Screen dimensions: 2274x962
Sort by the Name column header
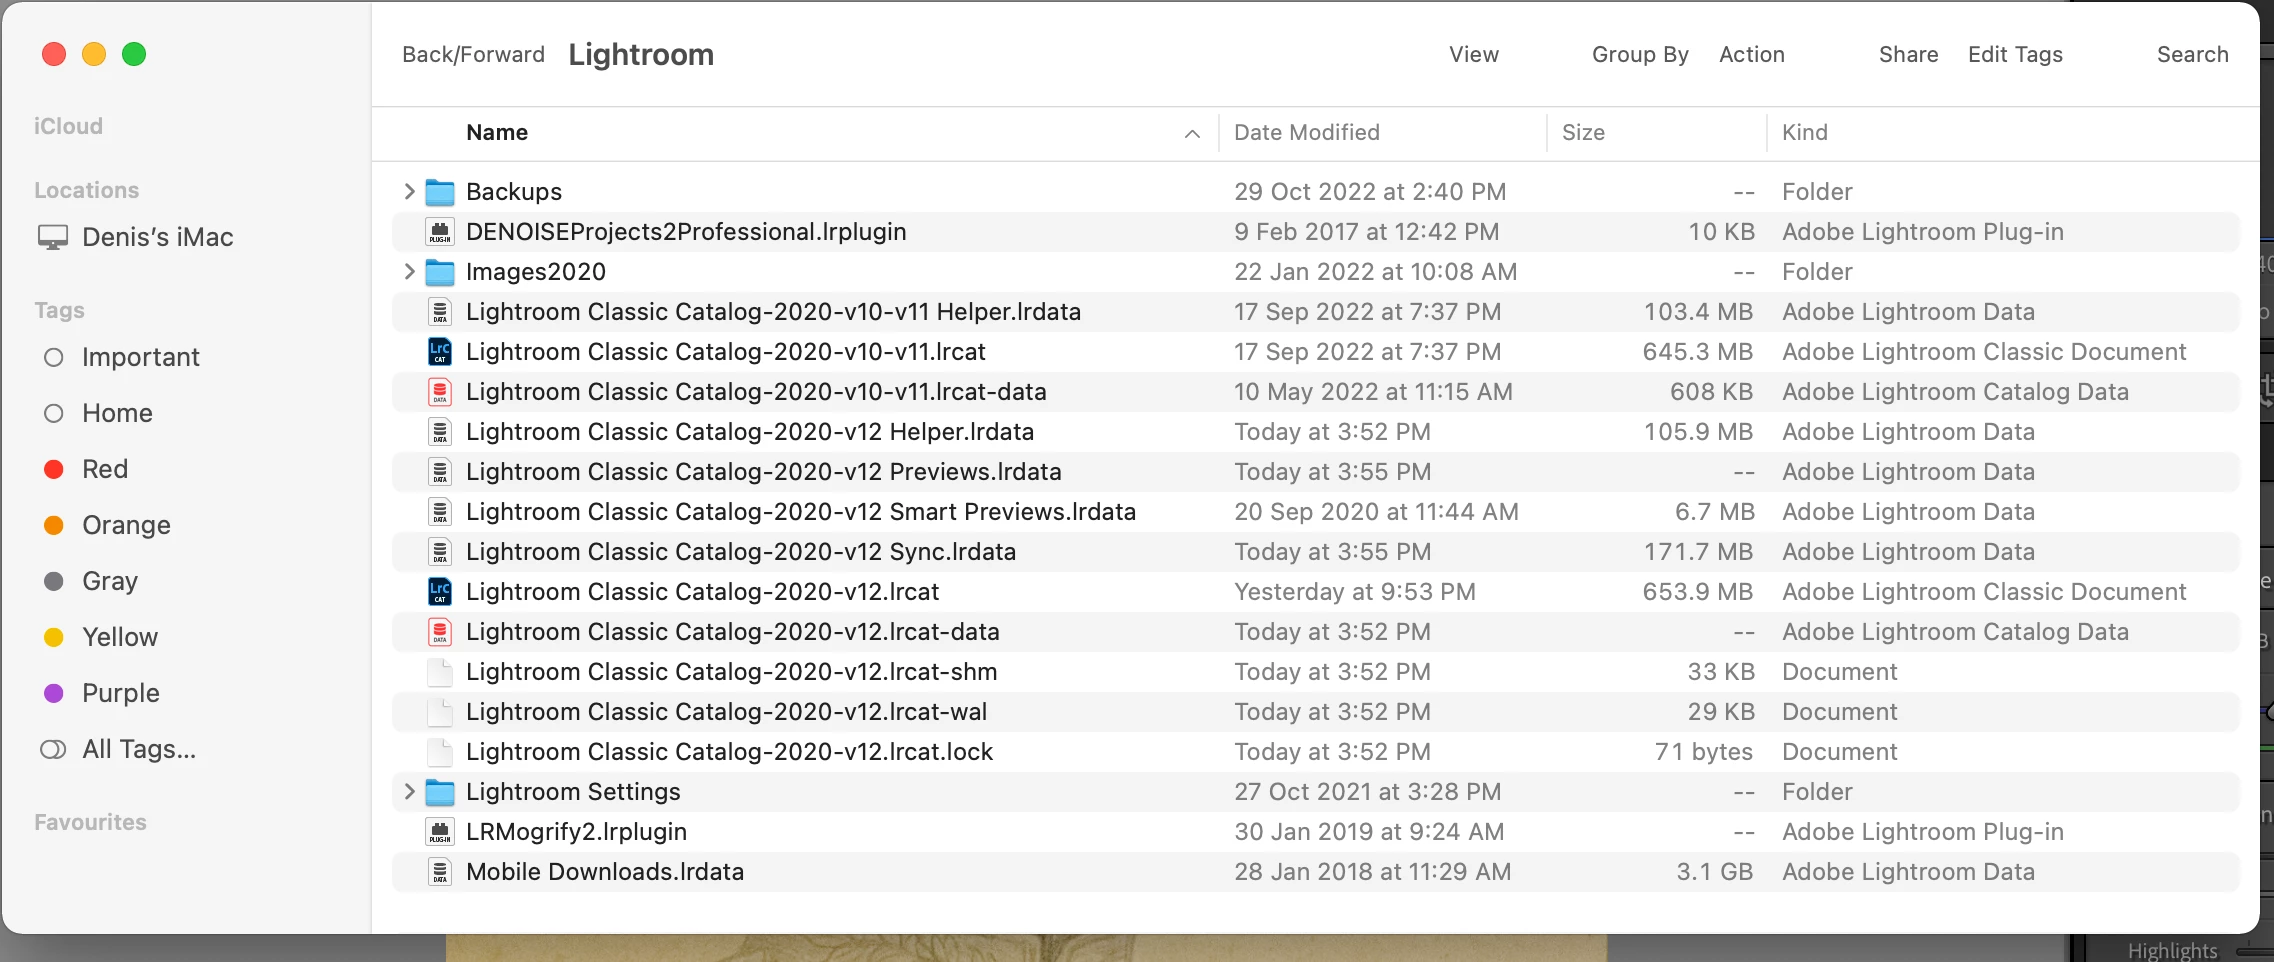(497, 133)
